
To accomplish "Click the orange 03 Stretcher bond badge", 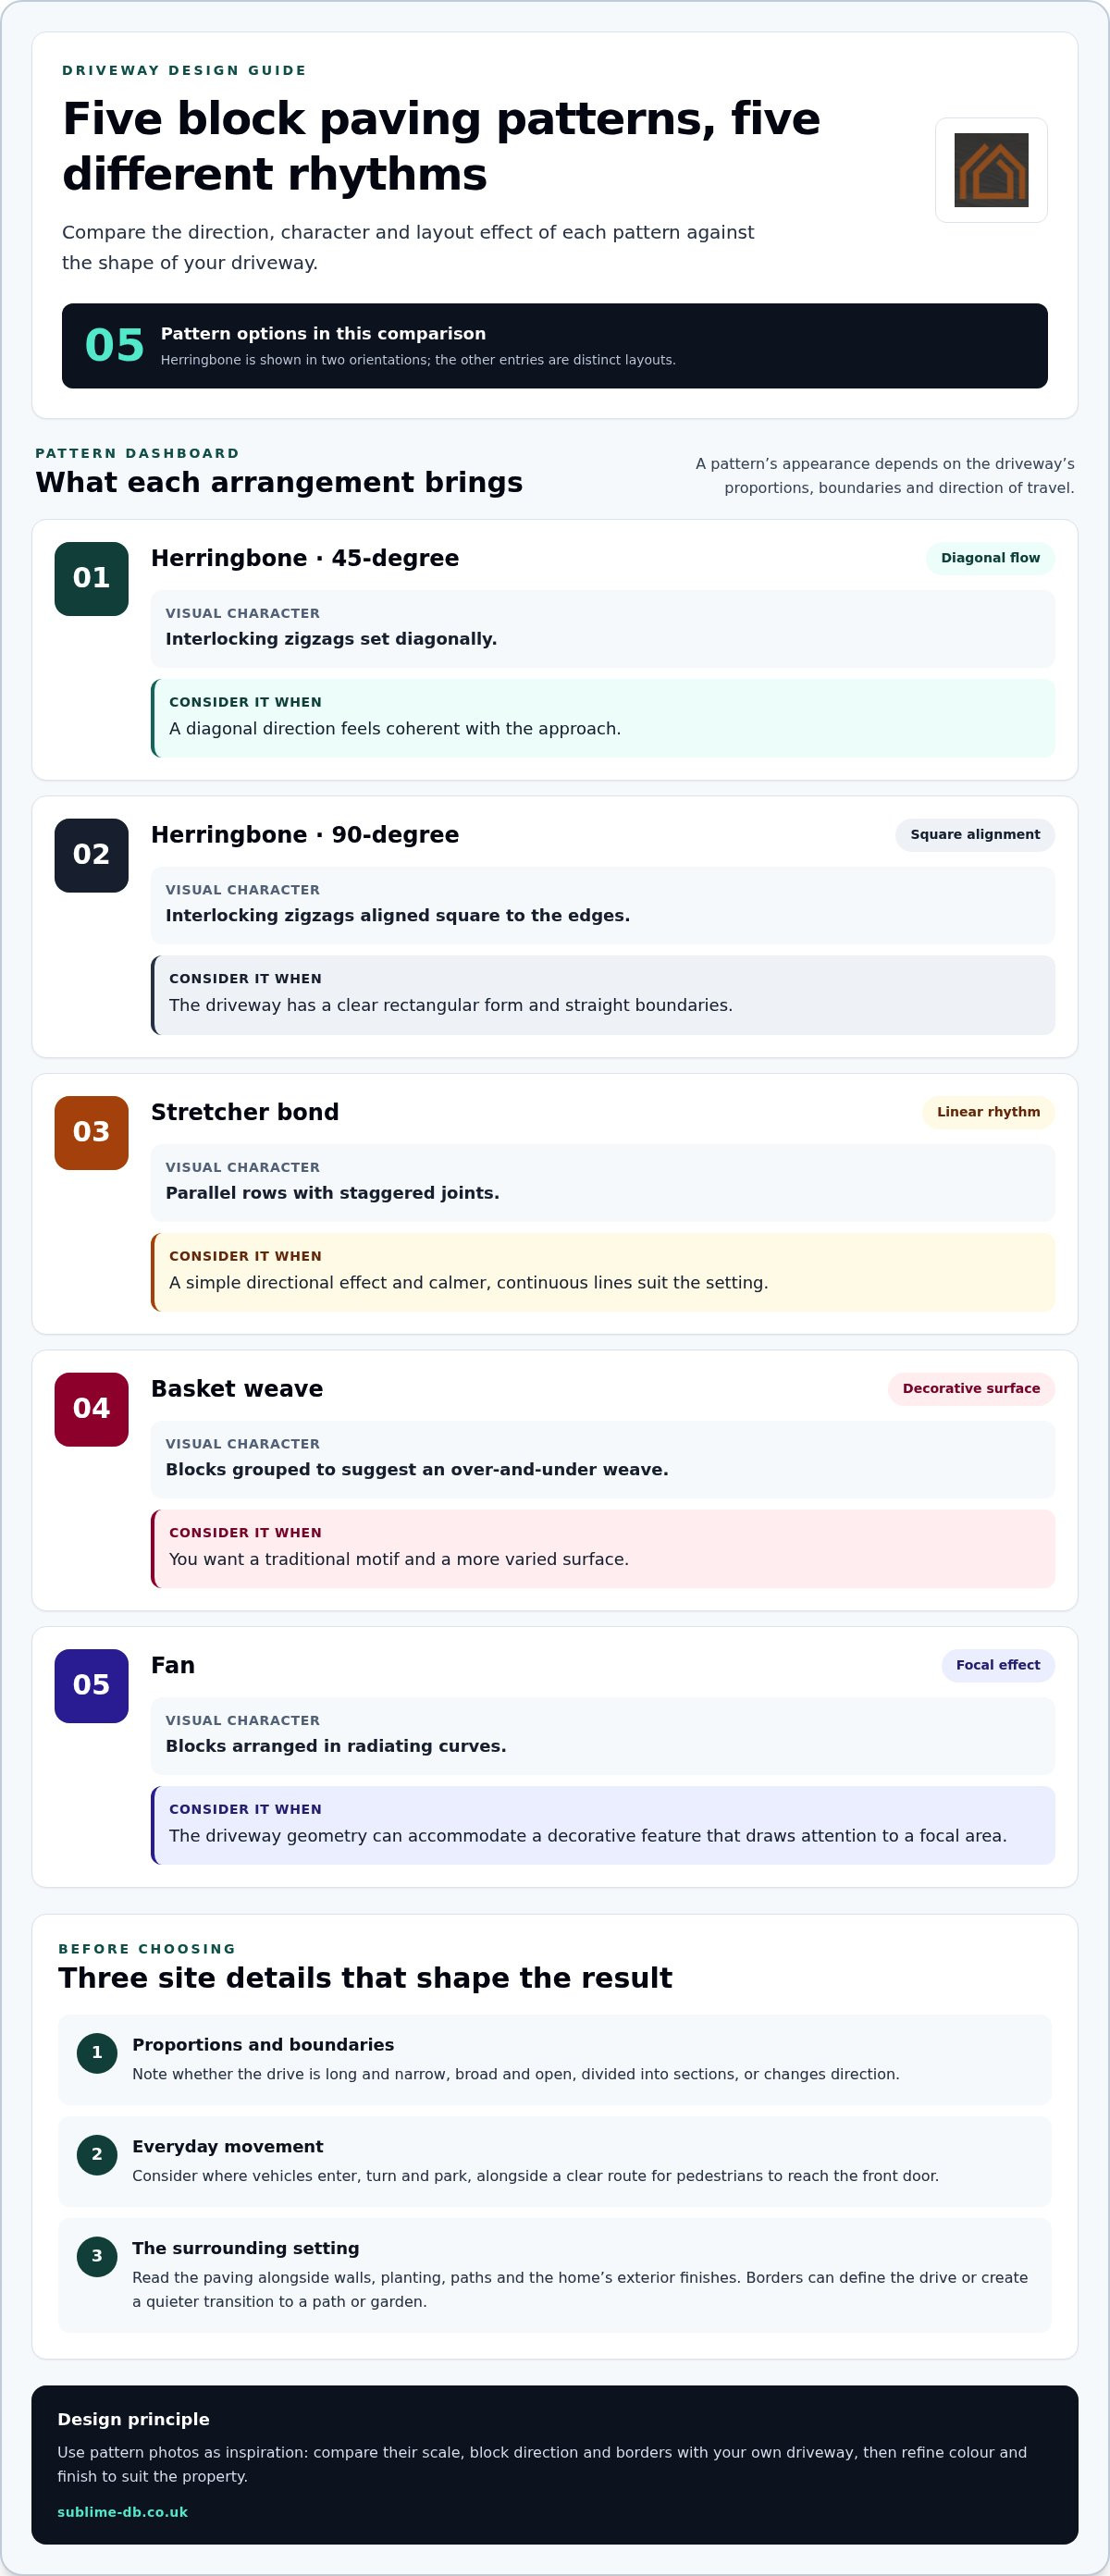I will pyautogui.click(x=91, y=1132).
